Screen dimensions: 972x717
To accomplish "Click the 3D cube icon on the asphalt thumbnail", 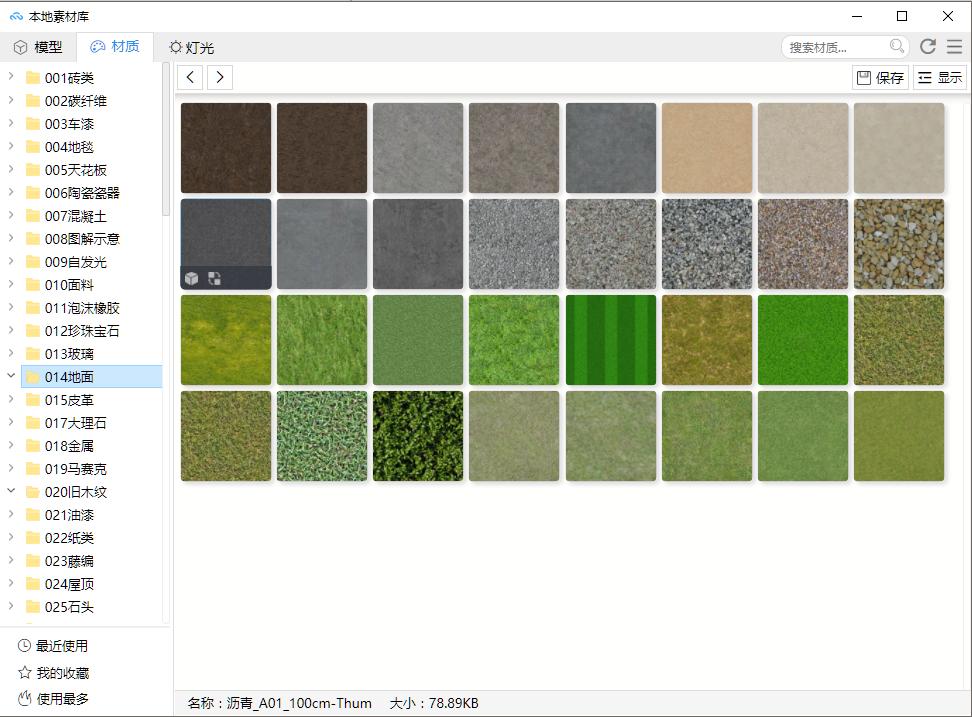I will coord(190,280).
